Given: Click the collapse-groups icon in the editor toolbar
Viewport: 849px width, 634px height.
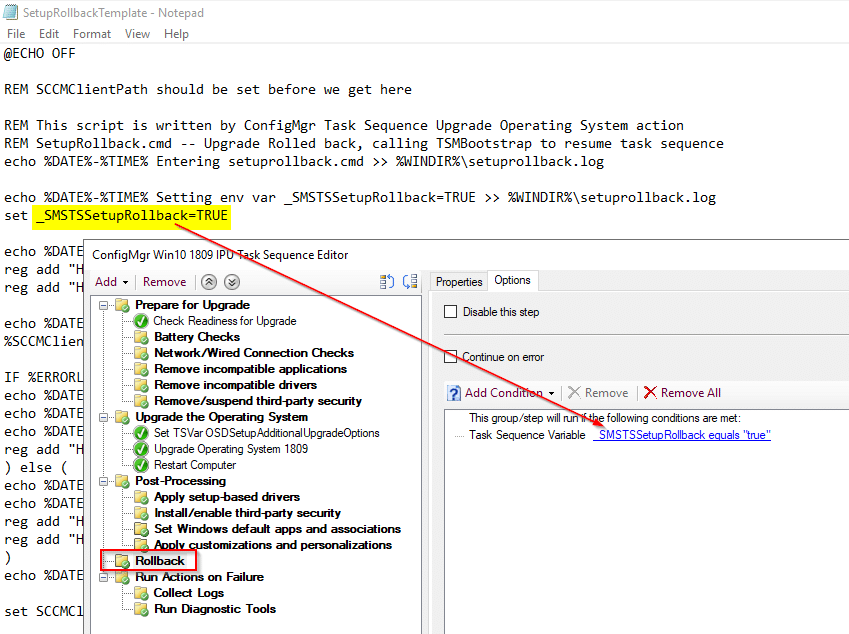Looking at the screenshot, I should 387,282.
